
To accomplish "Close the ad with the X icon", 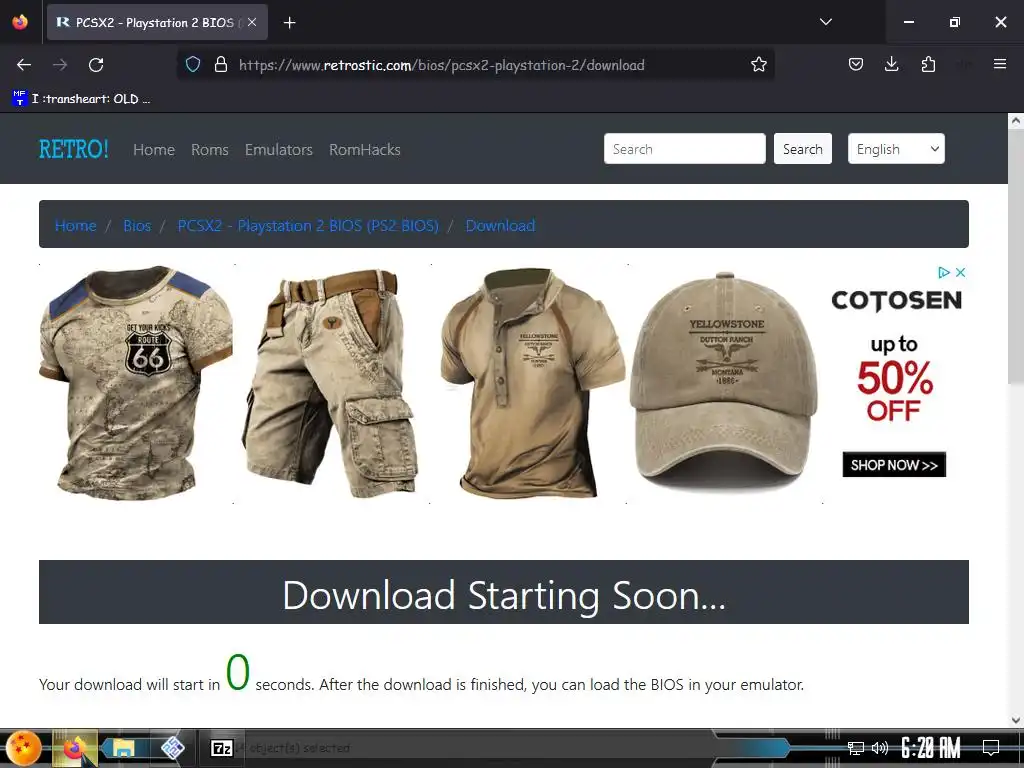I will [961, 272].
